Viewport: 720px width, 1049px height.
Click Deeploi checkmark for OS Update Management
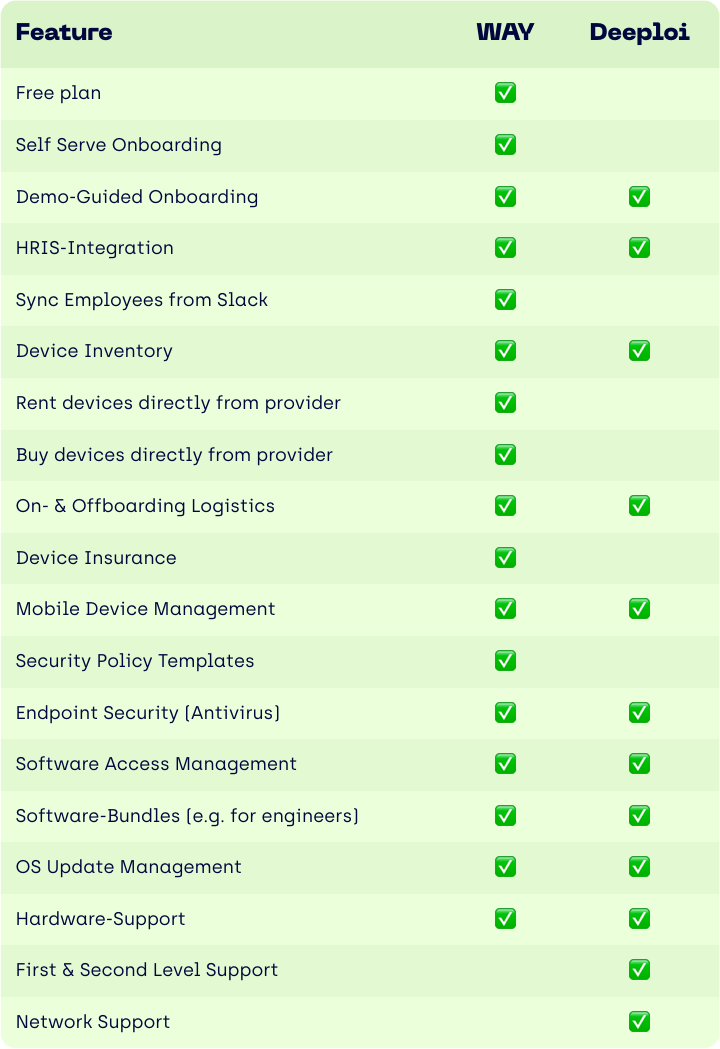click(639, 867)
